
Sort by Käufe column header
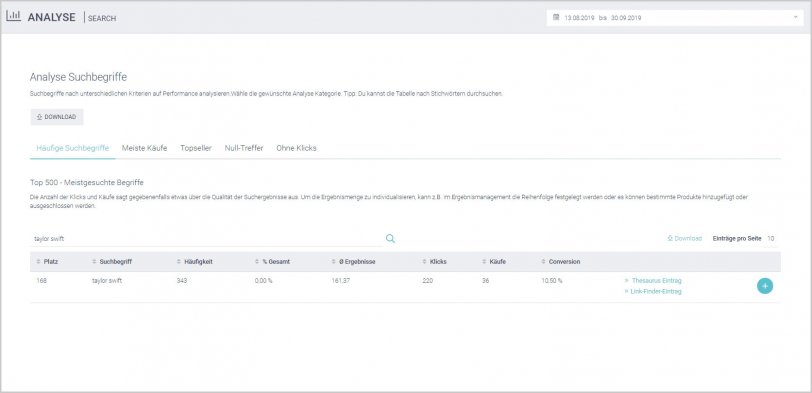coord(494,262)
